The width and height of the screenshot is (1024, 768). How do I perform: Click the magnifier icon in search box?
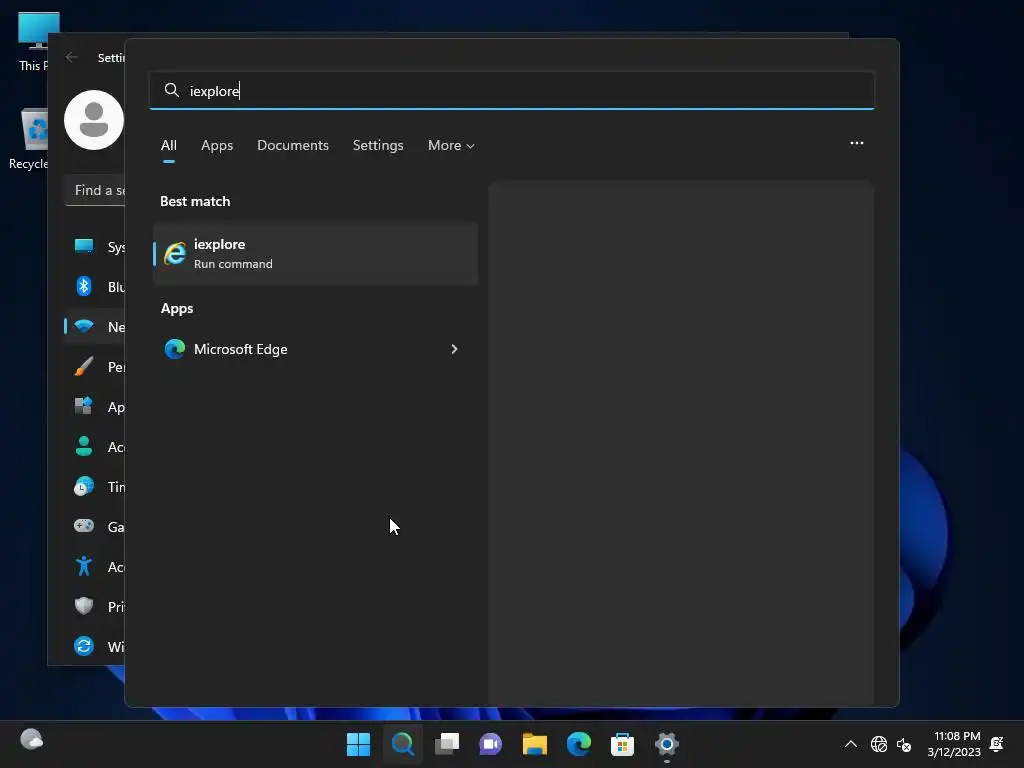click(x=172, y=90)
